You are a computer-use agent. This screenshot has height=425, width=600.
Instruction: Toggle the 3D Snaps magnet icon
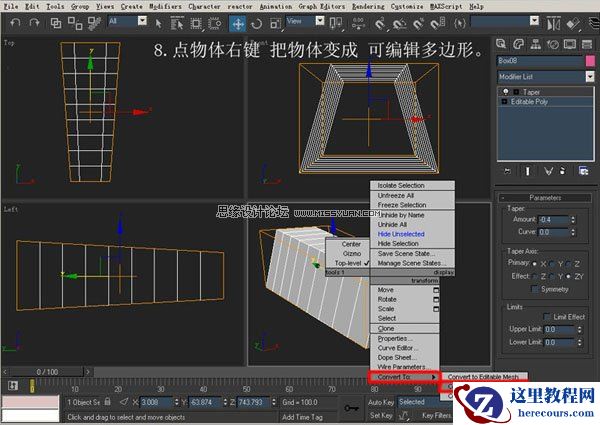point(379,24)
